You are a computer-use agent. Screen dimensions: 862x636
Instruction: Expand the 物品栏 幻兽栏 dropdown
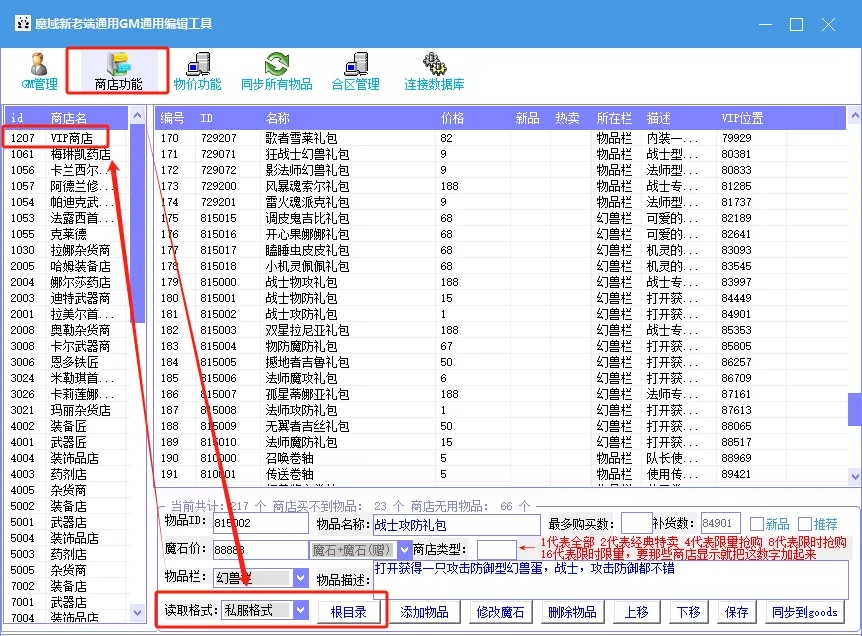(300, 578)
